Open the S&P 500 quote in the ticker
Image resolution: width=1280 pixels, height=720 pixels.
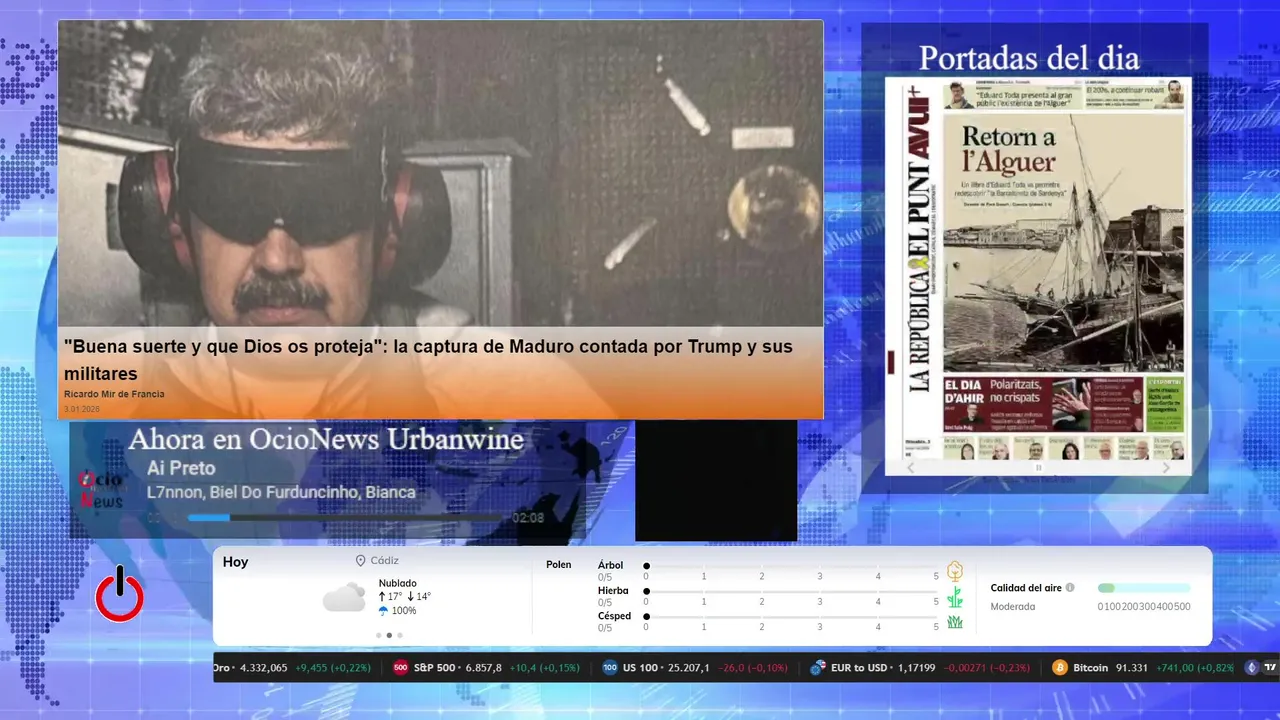[x=486, y=667]
